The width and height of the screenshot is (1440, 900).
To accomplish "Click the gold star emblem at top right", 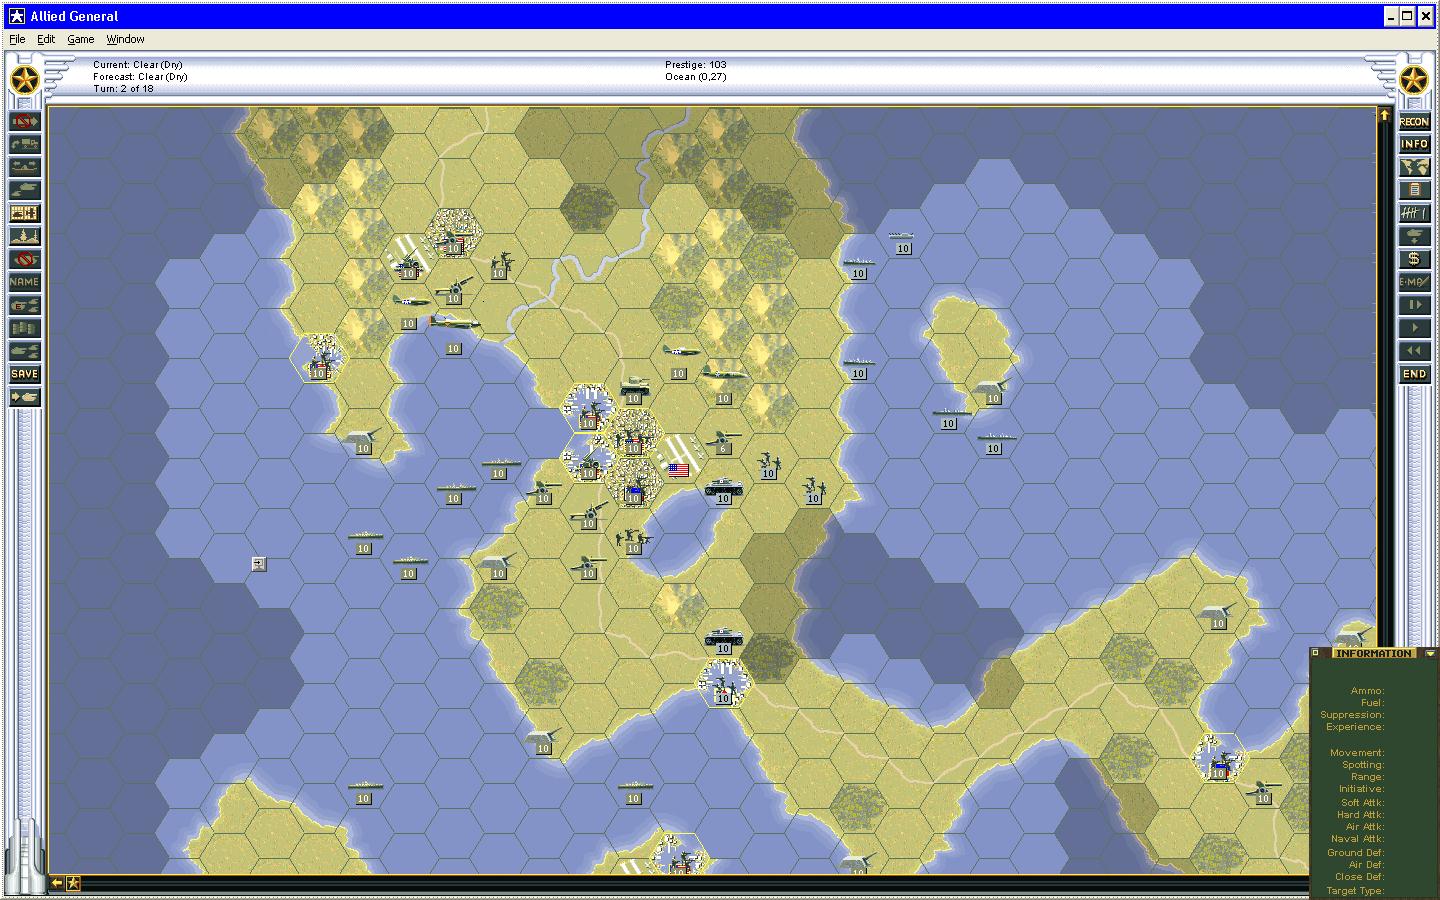I will [x=1414, y=80].
